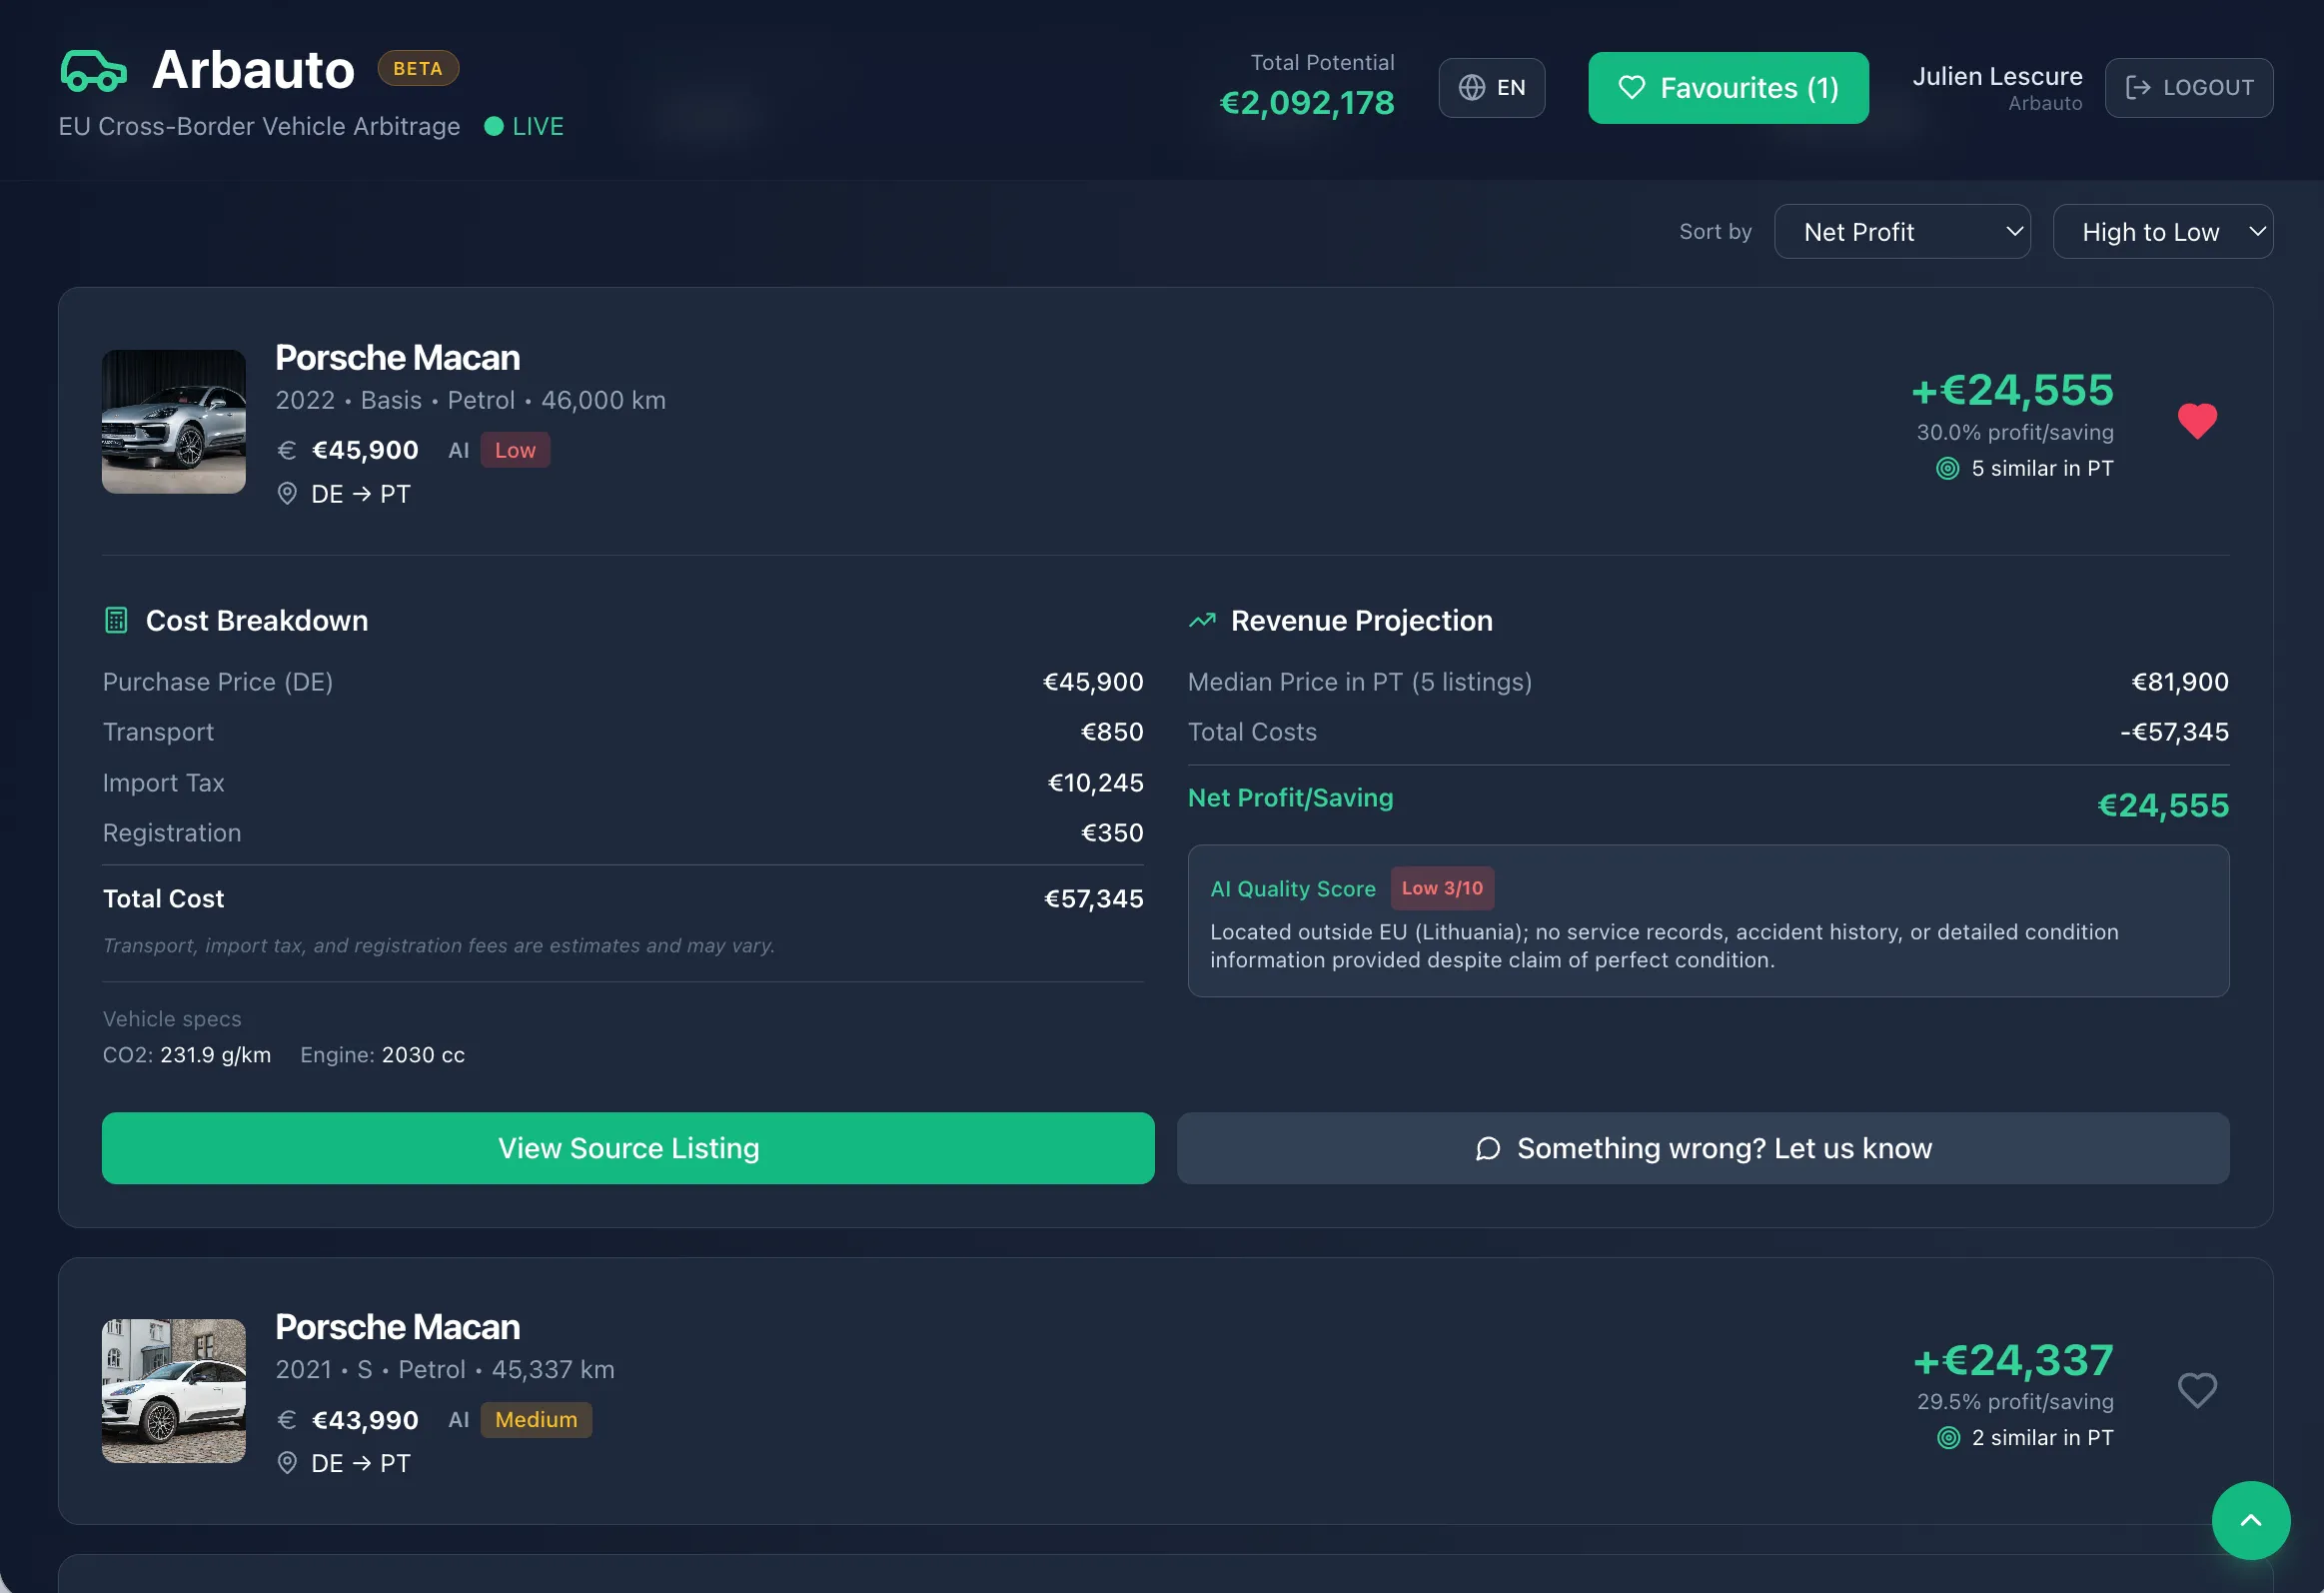Click Median Price in PT value €81,900
Screen dimensions: 2324x1593
click(2180, 682)
